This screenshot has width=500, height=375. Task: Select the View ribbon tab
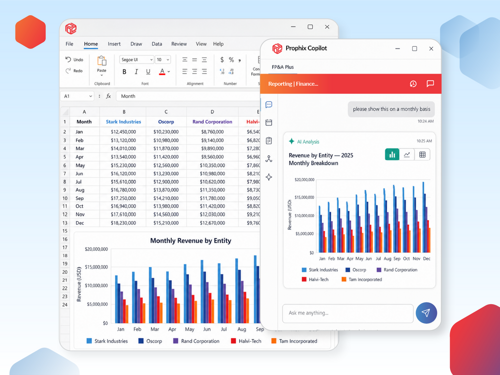point(201,44)
